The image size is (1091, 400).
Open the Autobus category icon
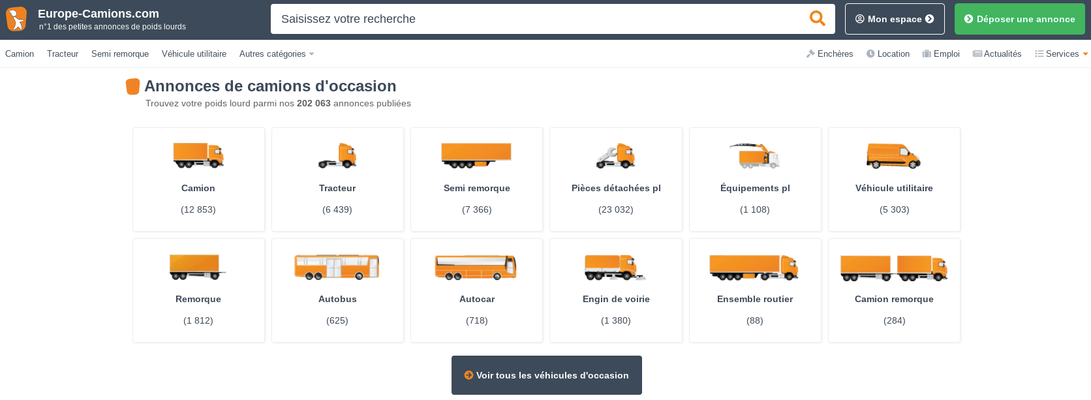[337, 266]
